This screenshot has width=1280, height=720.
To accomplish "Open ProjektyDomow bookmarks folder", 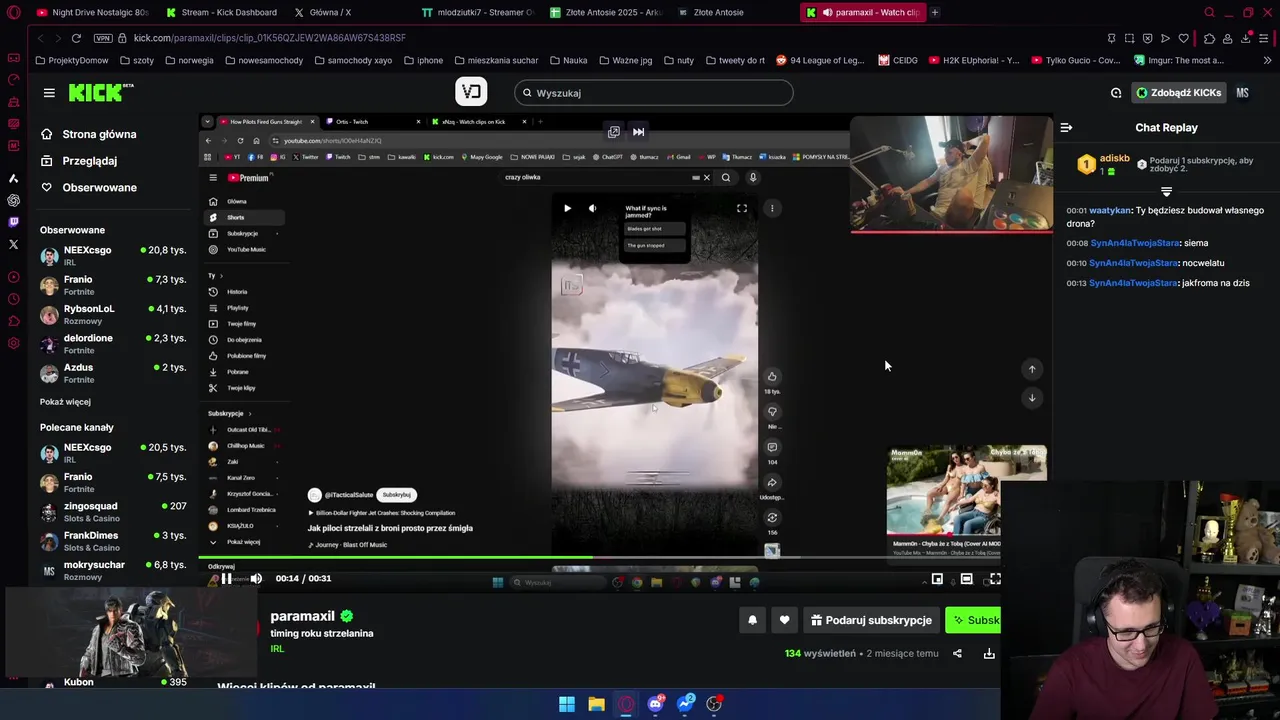I will coord(71,60).
